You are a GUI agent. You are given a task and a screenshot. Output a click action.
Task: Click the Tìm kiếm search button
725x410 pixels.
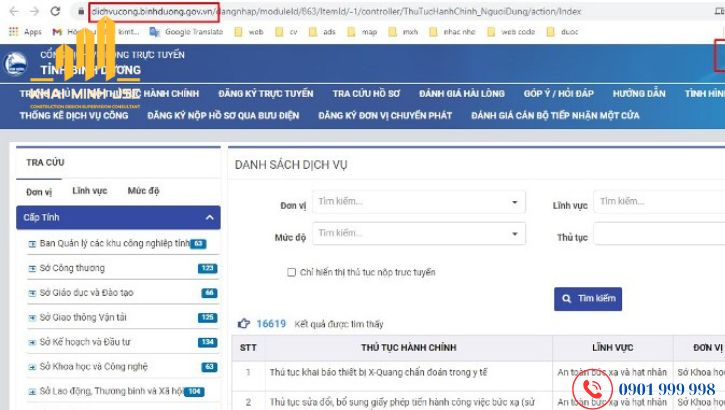(588, 299)
